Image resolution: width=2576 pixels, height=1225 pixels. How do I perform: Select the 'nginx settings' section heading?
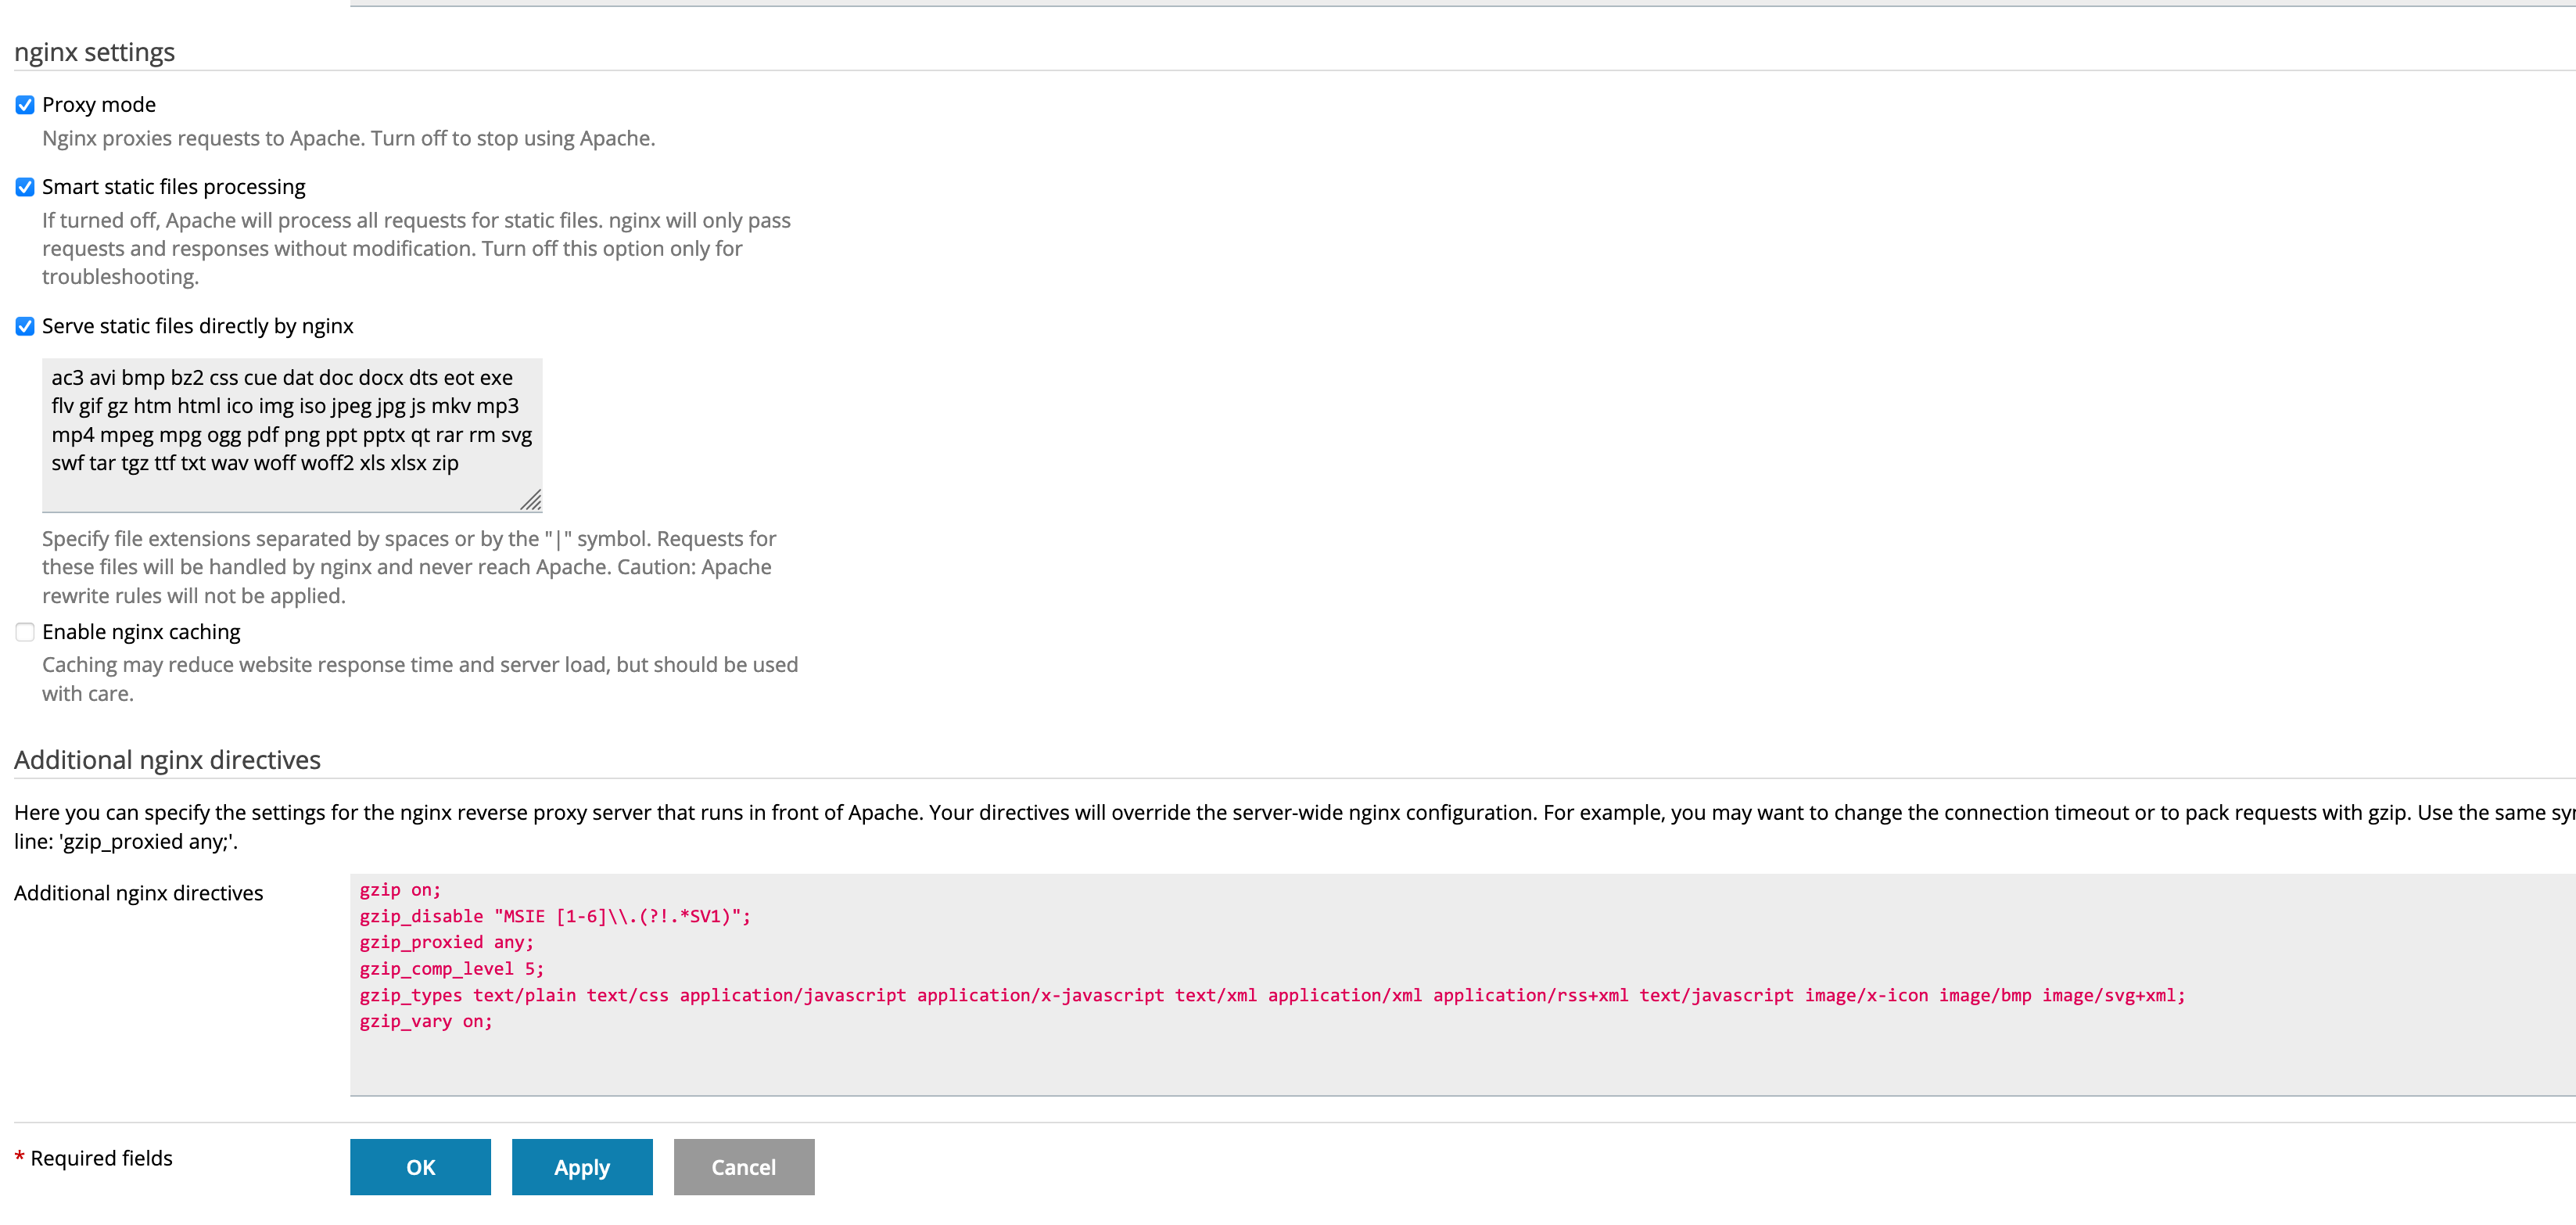(95, 52)
